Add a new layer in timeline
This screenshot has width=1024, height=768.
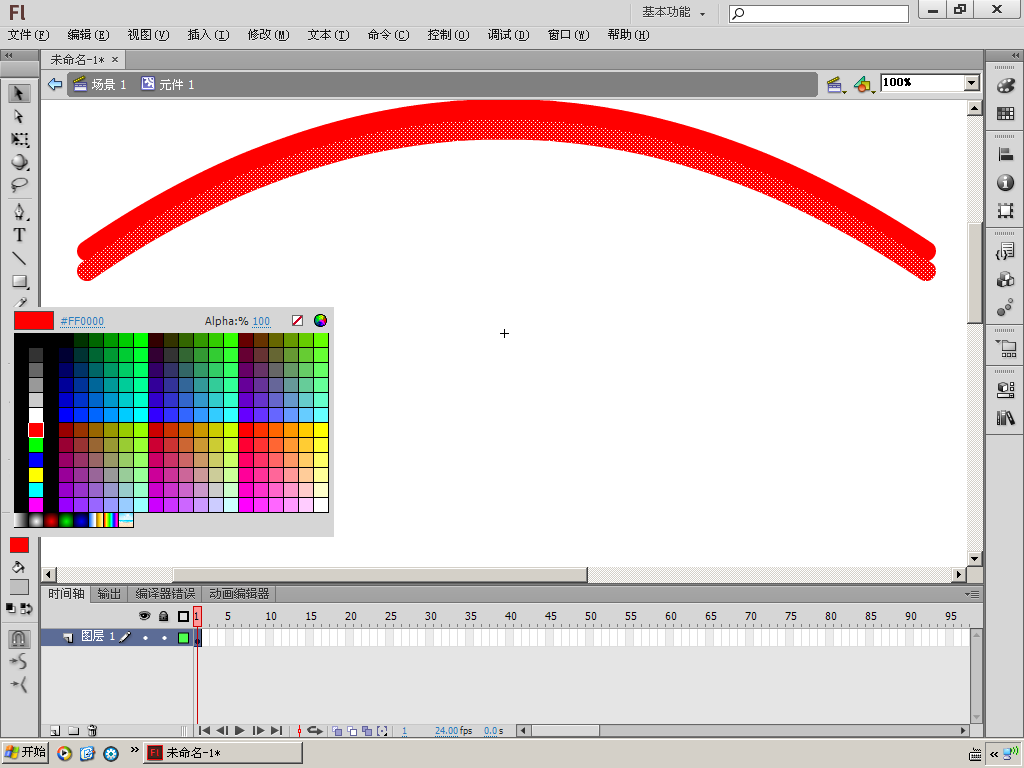(55, 731)
